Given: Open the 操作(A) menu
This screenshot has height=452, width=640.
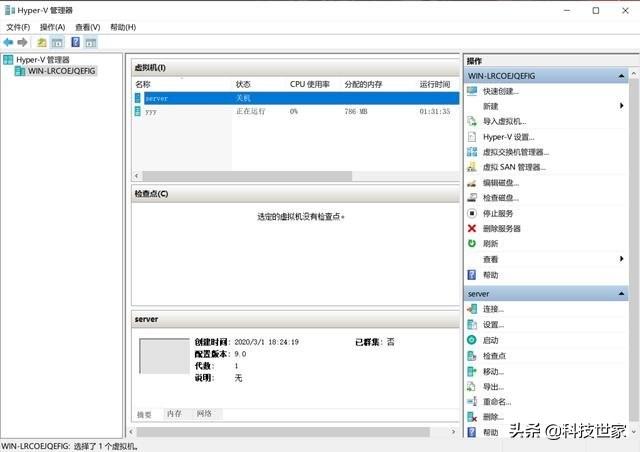Looking at the screenshot, I should tap(52, 27).
